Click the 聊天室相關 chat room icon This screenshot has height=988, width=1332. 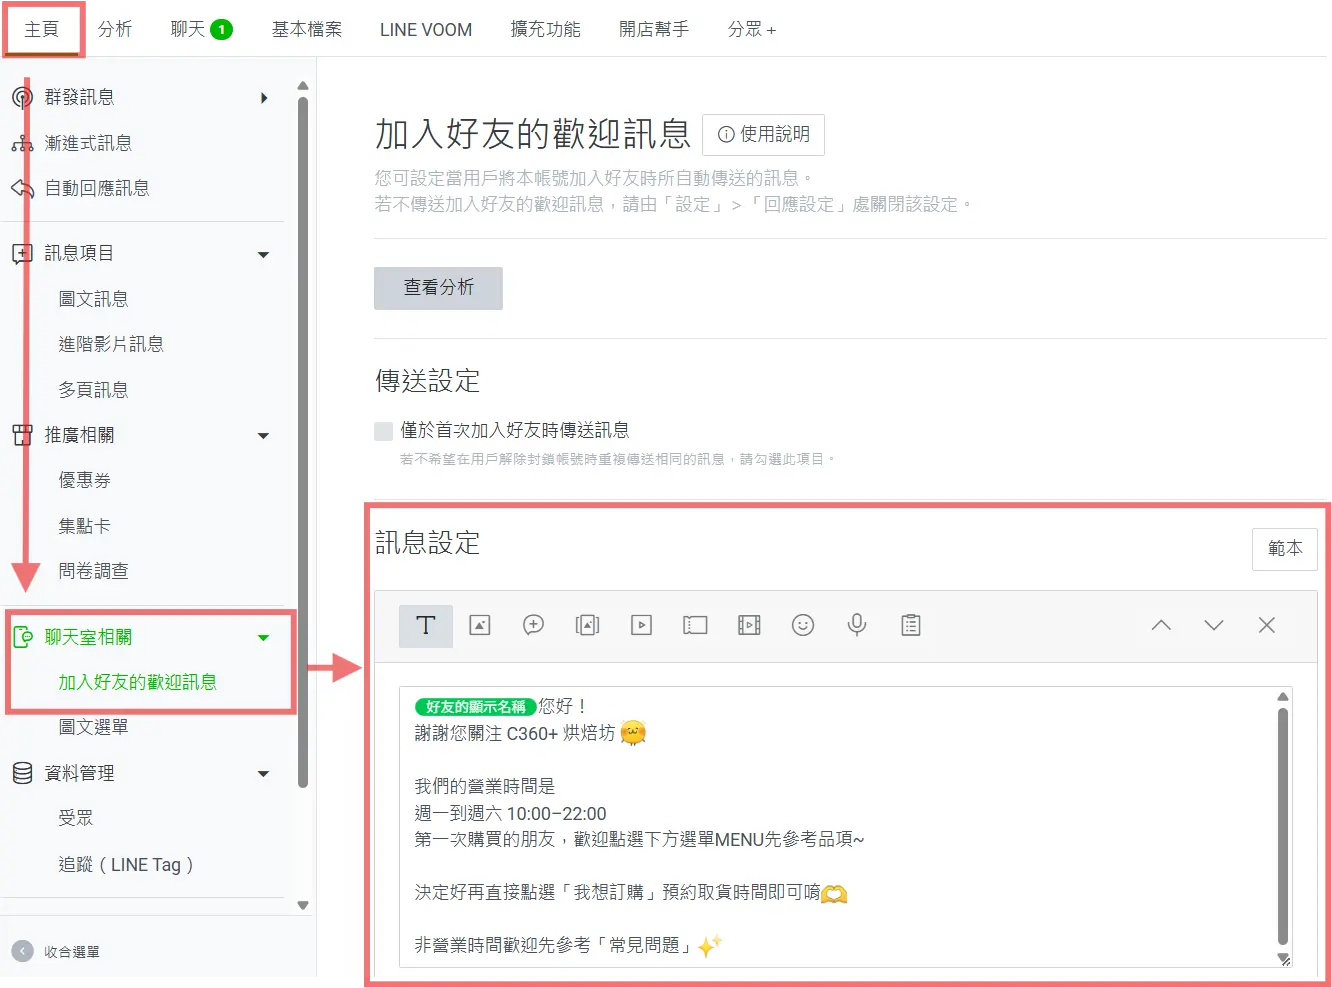point(22,637)
